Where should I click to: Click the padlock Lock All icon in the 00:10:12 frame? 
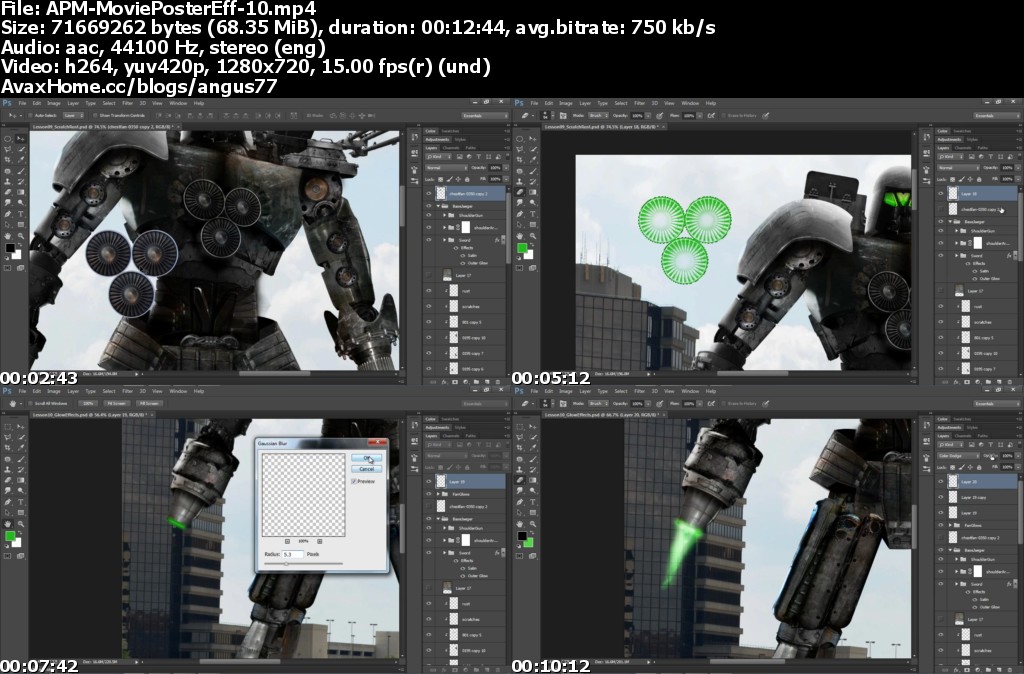[x=979, y=468]
